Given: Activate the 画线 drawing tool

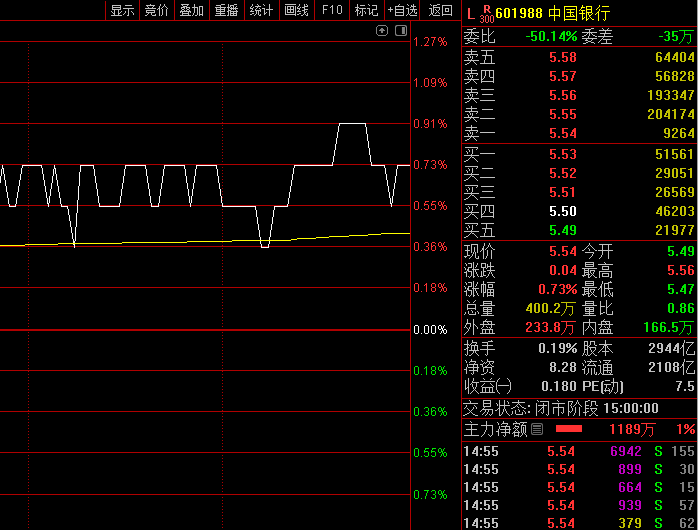Looking at the screenshot, I should click(x=296, y=10).
